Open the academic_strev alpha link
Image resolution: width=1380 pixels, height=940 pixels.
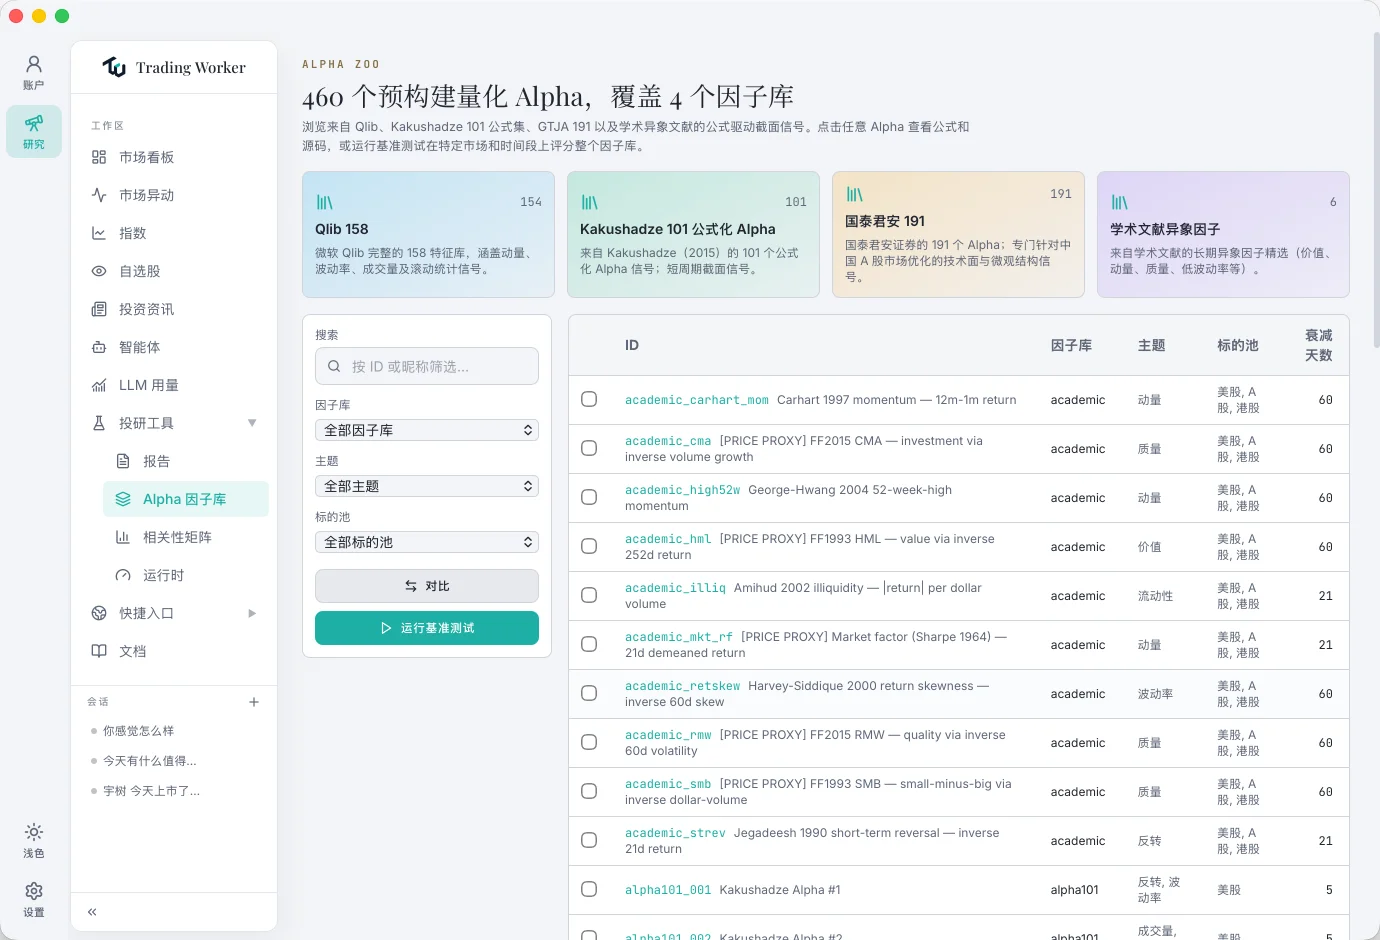(x=675, y=833)
